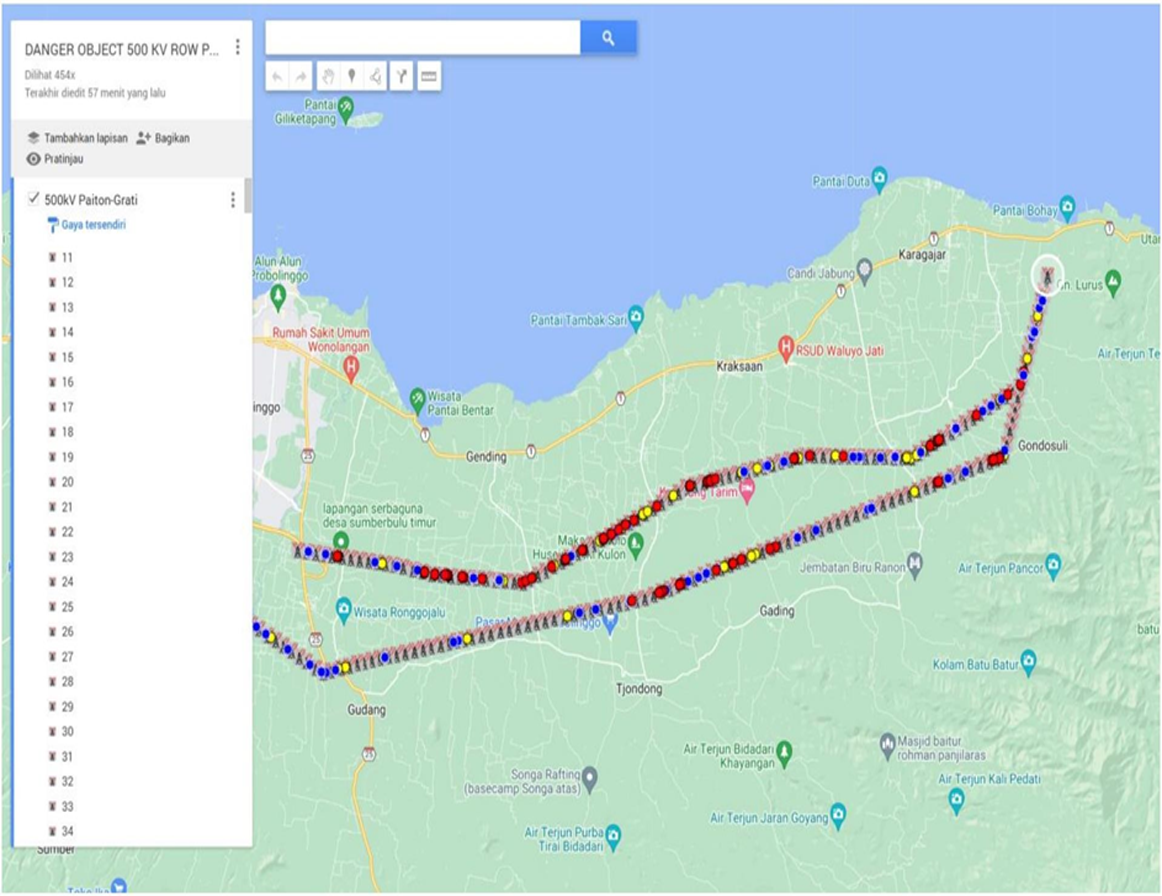Click the Bagikan share button
The height and width of the screenshot is (896, 1162).
(x=163, y=138)
